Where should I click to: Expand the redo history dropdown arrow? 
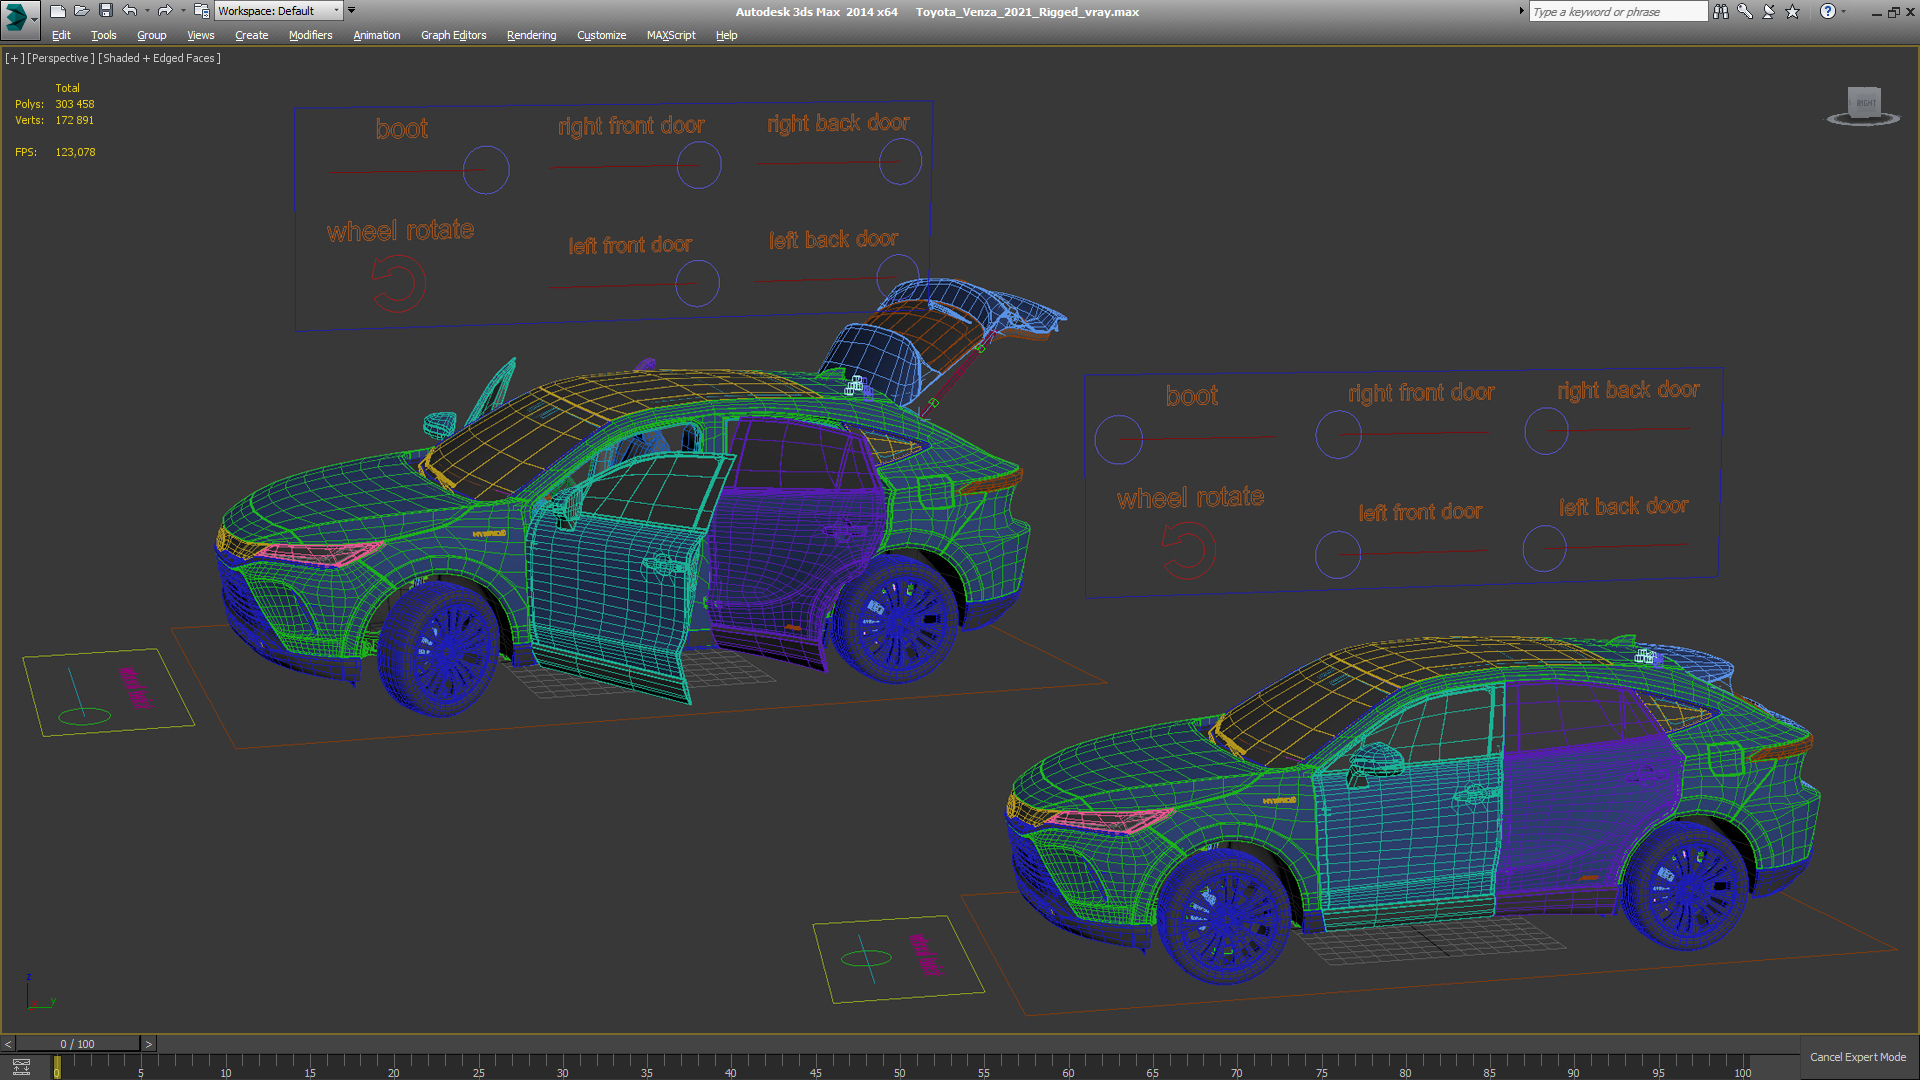(183, 11)
